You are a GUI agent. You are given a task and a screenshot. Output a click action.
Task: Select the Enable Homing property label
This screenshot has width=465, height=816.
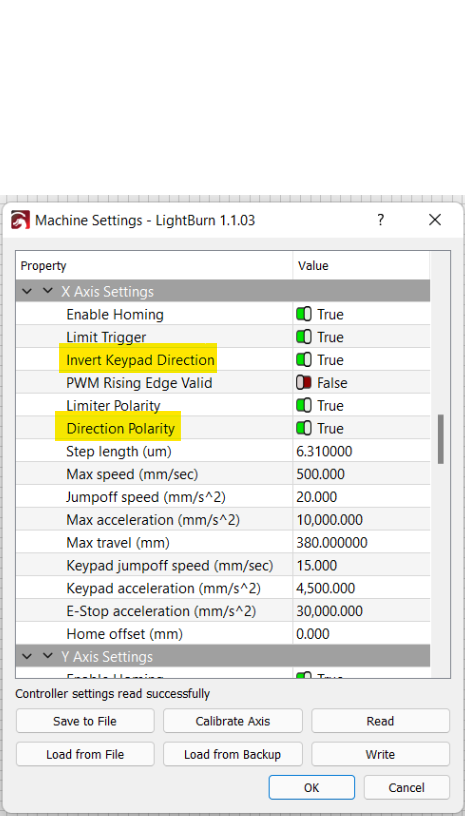pos(115,314)
